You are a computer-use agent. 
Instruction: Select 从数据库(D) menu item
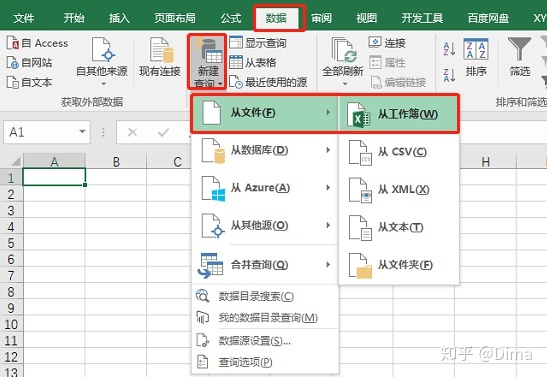pos(265,150)
